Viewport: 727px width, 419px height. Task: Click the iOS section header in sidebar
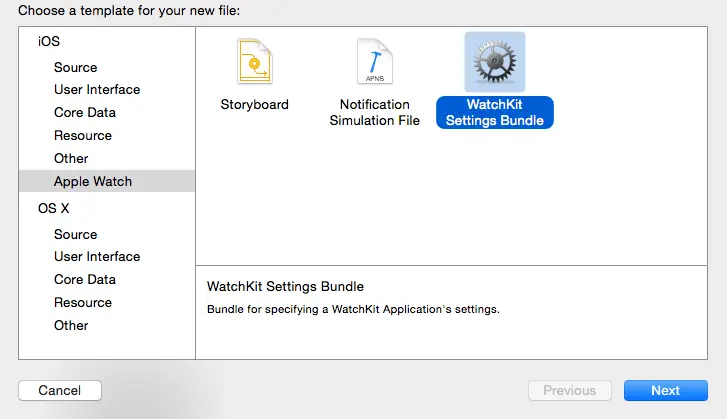pyautogui.click(x=48, y=41)
